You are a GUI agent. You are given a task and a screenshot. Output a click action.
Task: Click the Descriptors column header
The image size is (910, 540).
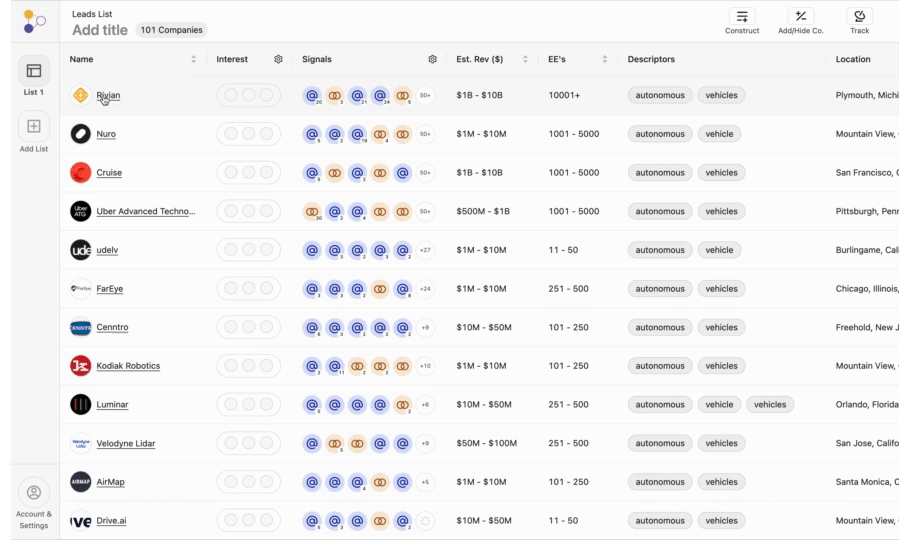point(651,59)
